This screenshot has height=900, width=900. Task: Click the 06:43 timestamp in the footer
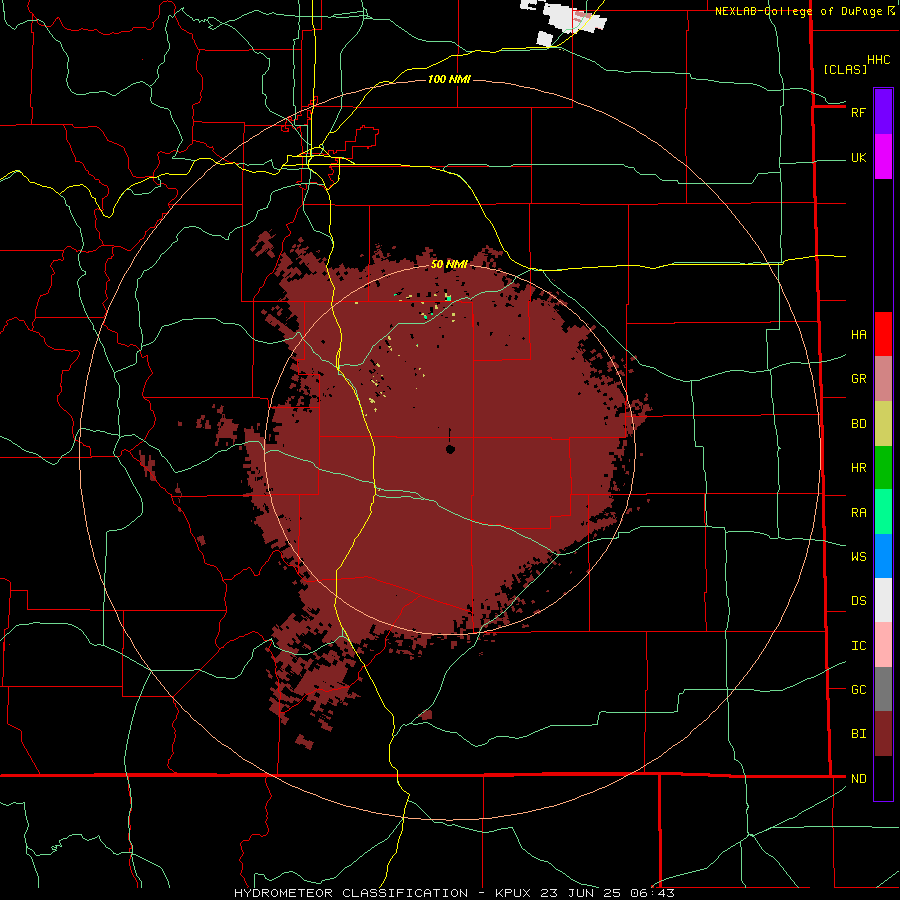pos(651,893)
